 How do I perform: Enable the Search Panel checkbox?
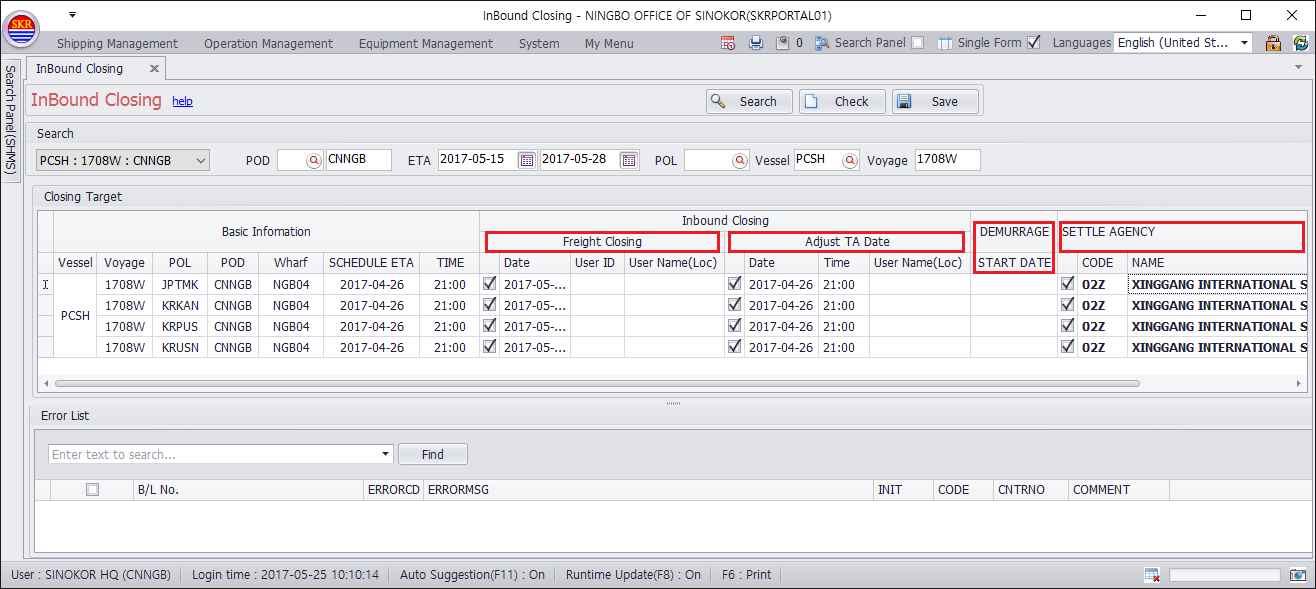pyautogui.click(x=917, y=43)
